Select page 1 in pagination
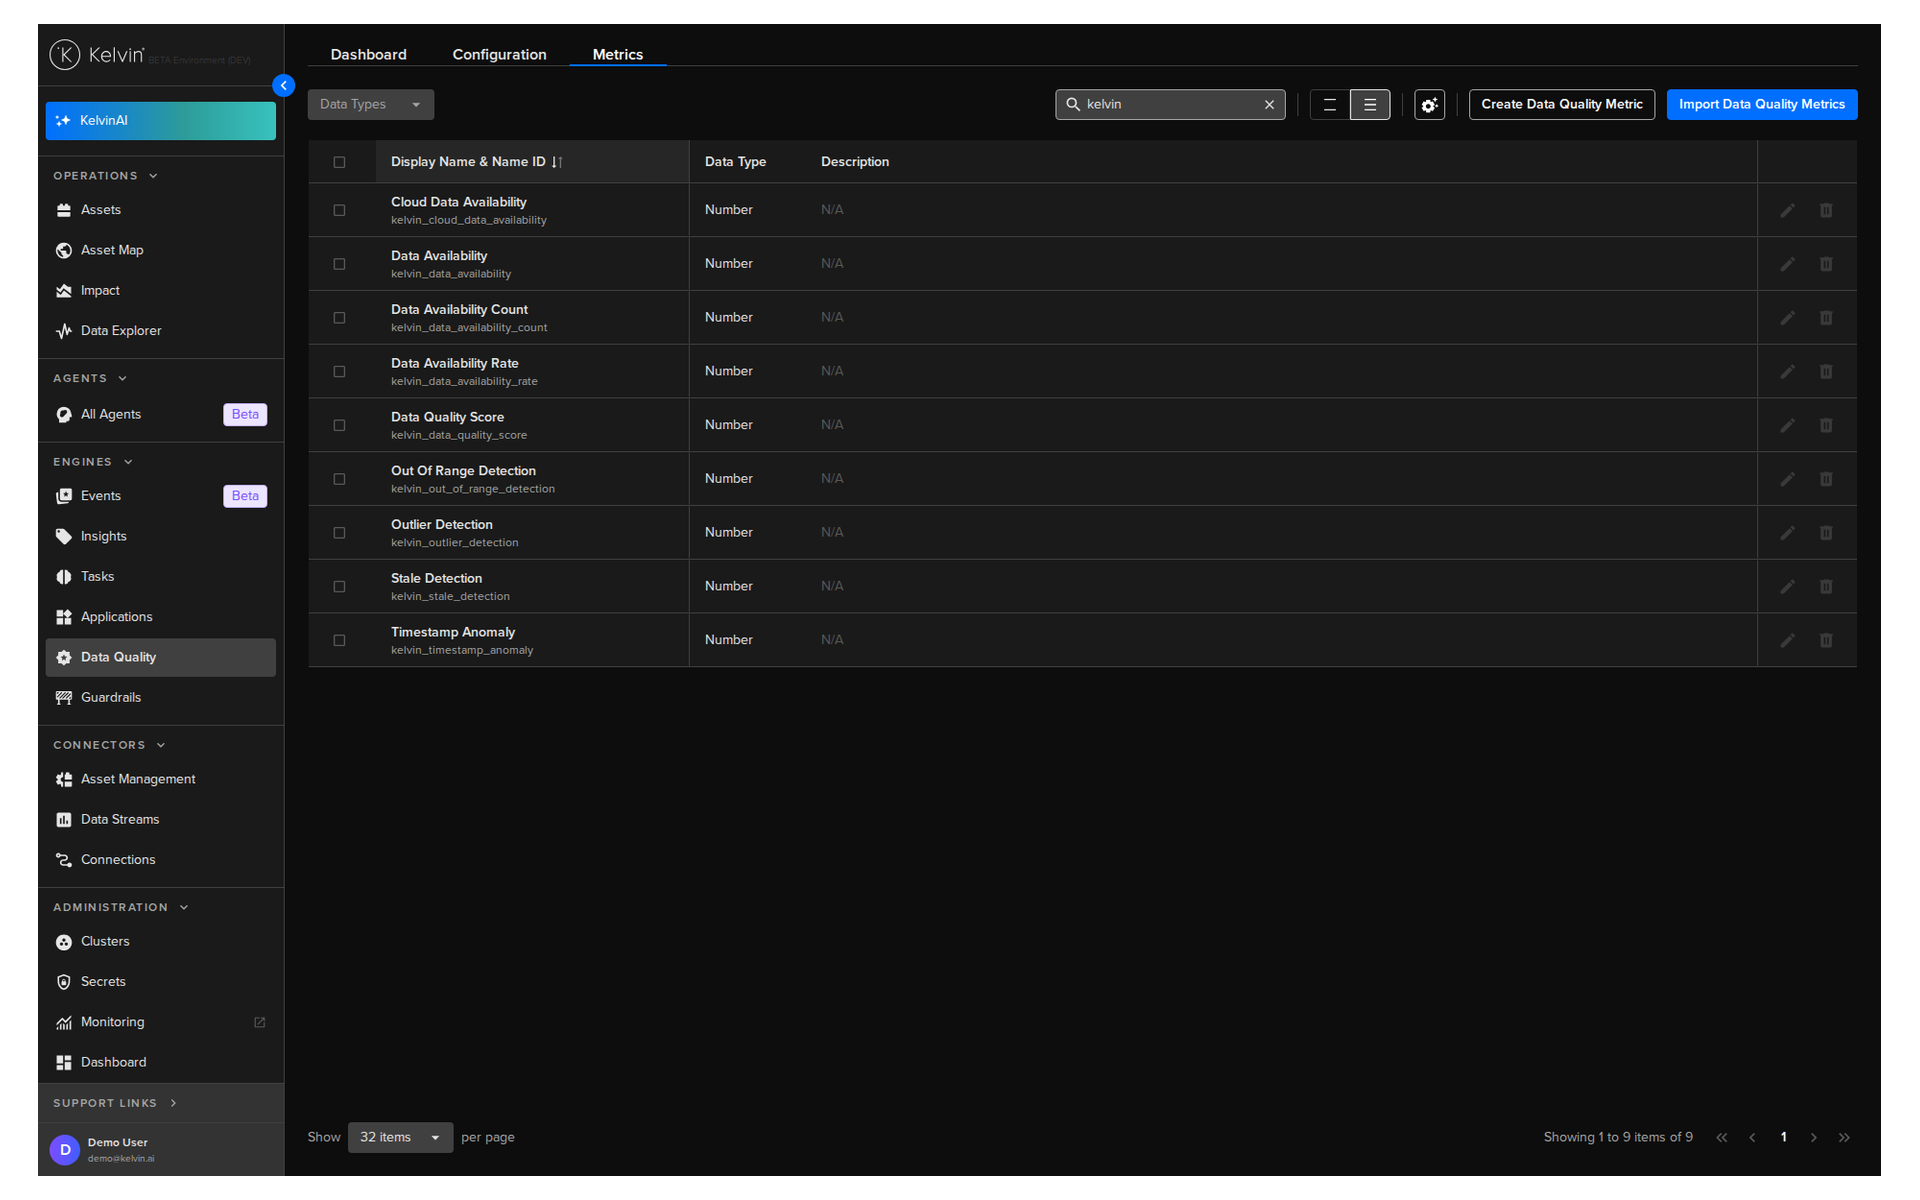 pyautogui.click(x=1783, y=1138)
